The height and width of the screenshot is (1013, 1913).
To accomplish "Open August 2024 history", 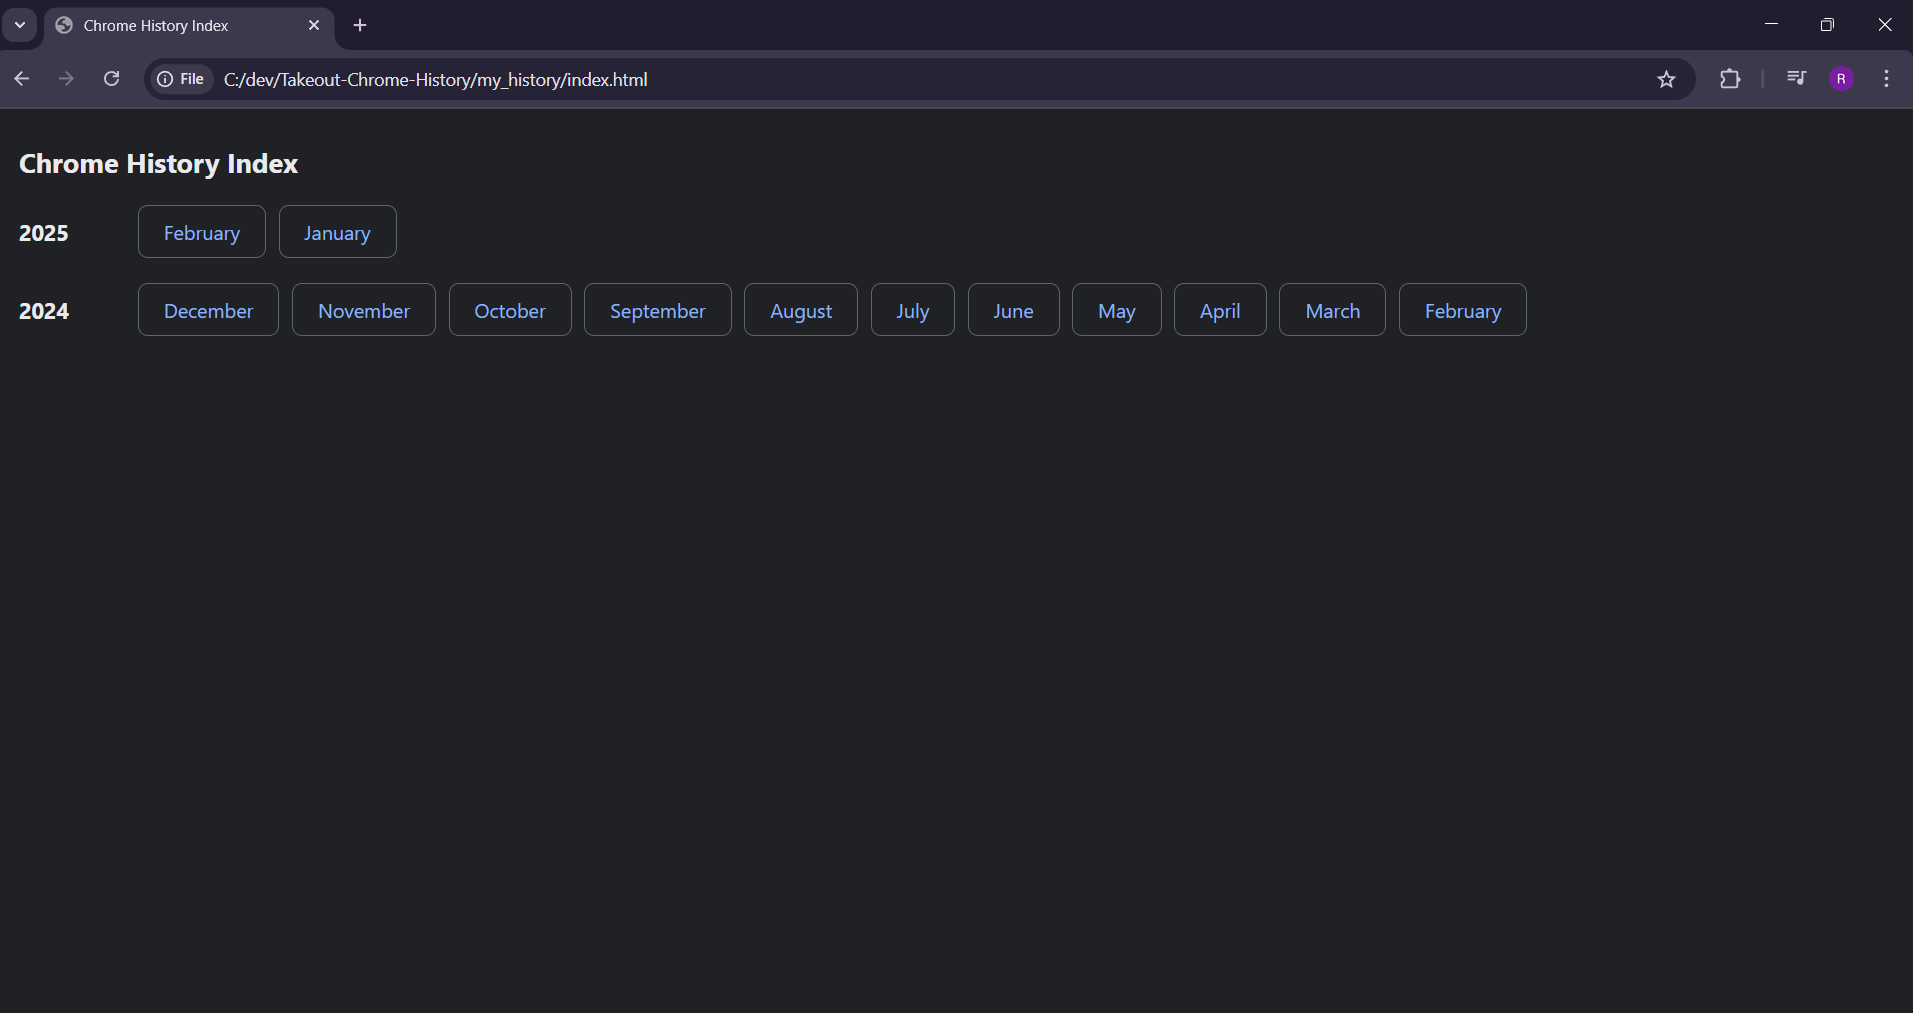I will pos(801,310).
